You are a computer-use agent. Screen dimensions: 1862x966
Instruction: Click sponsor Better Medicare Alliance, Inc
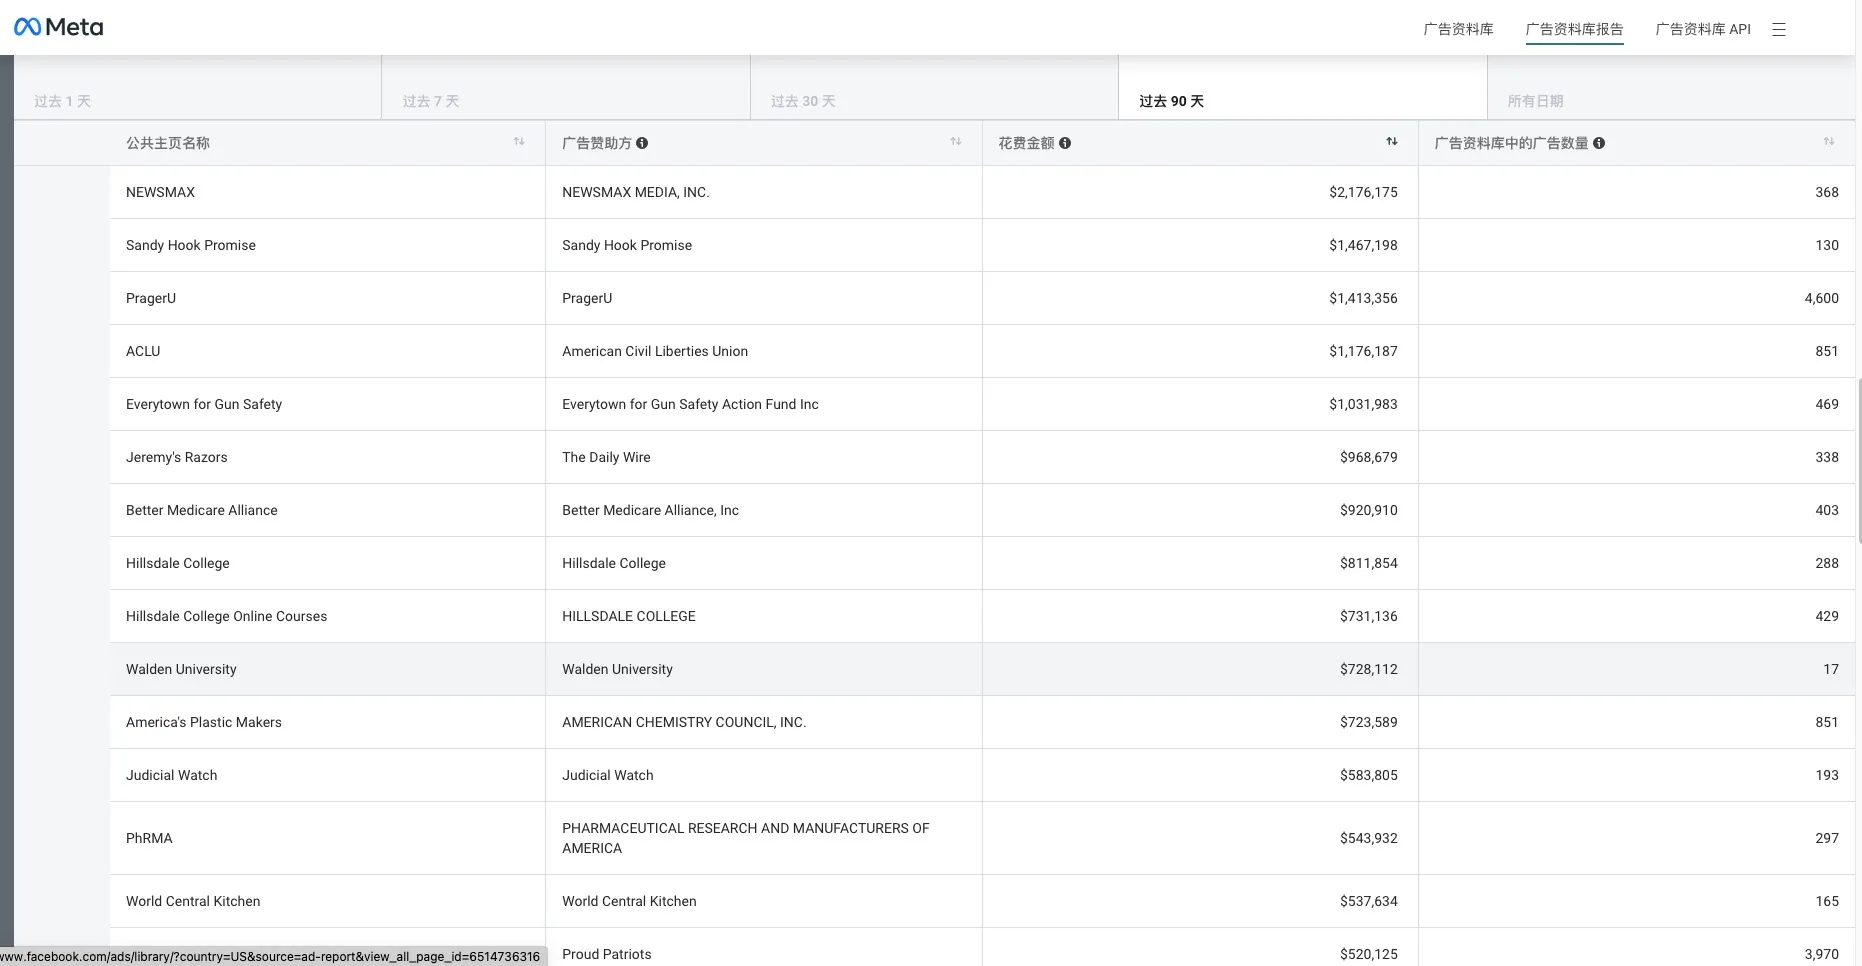pos(650,510)
